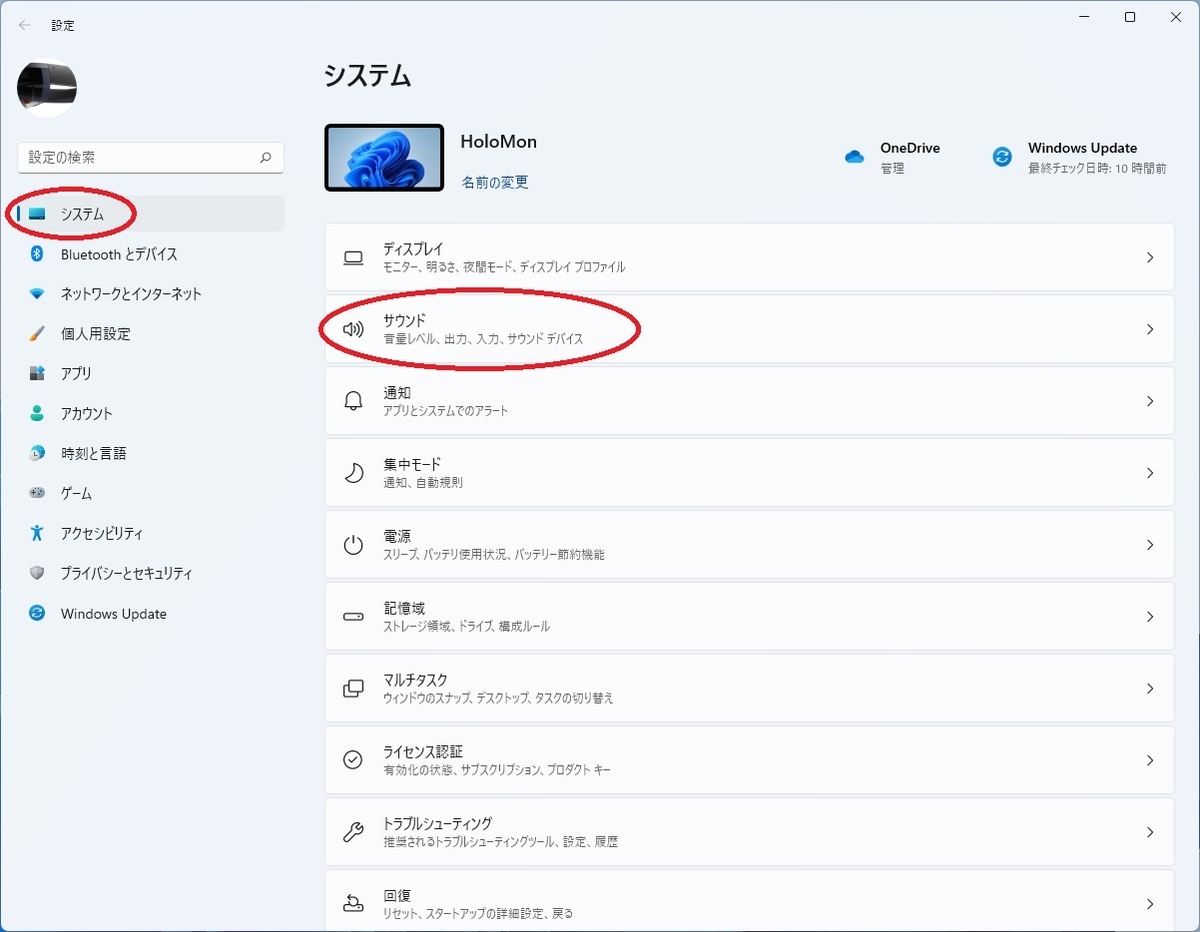This screenshot has height=932, width=1200.
Task: Expand サウンド row chevron
Action: [1150, 329]
